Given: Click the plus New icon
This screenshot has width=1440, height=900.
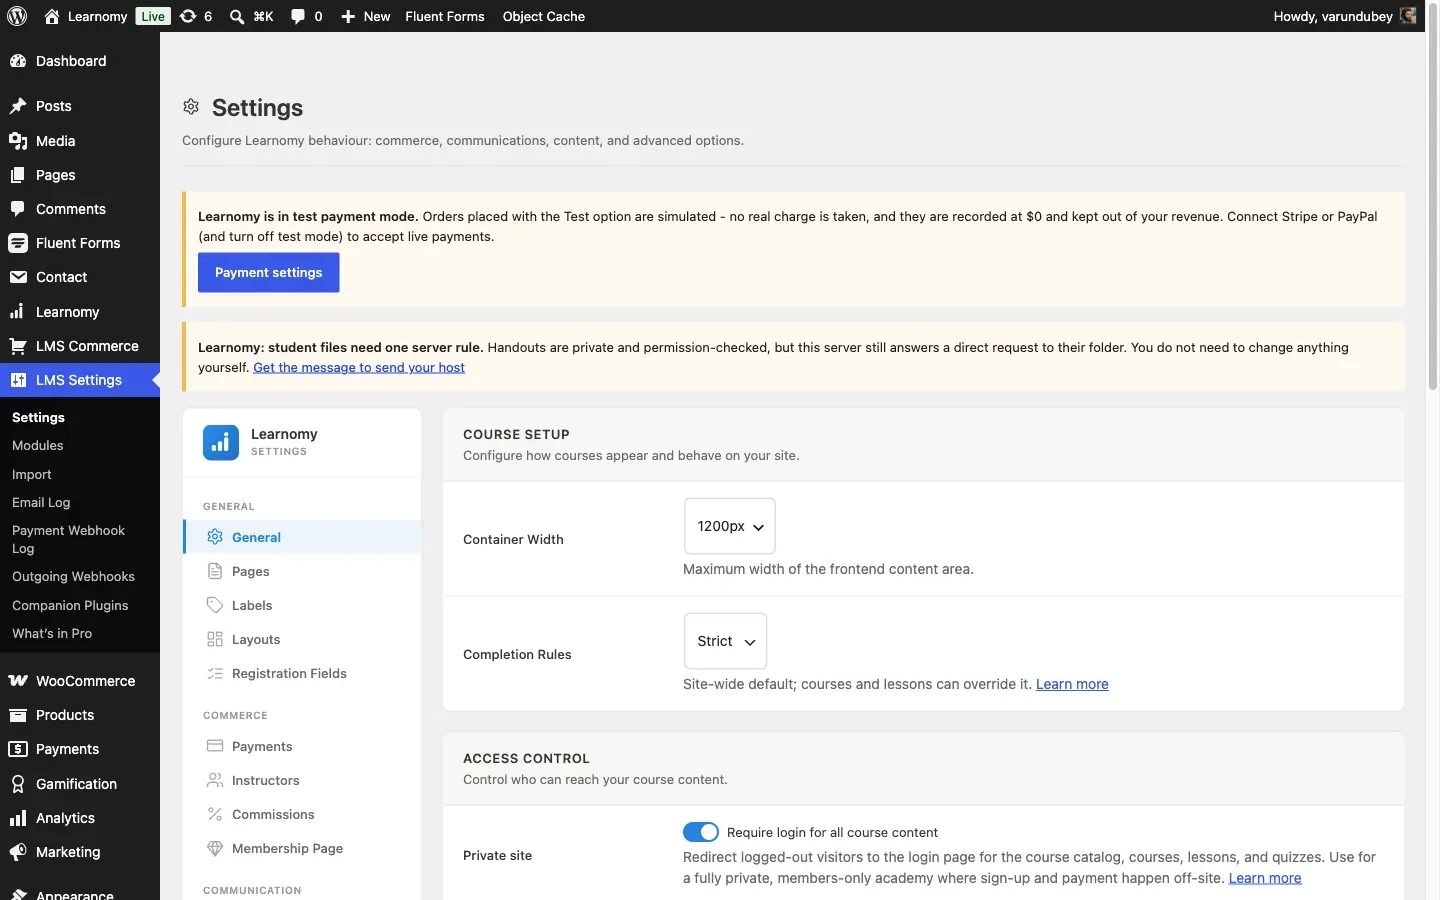Looking at the screenshot, I should [x=348, y=16].
